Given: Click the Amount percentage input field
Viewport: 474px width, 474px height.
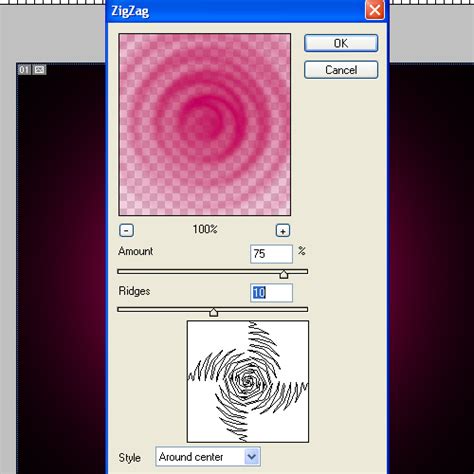Looking at the screenshot, I should pos(271,254).
